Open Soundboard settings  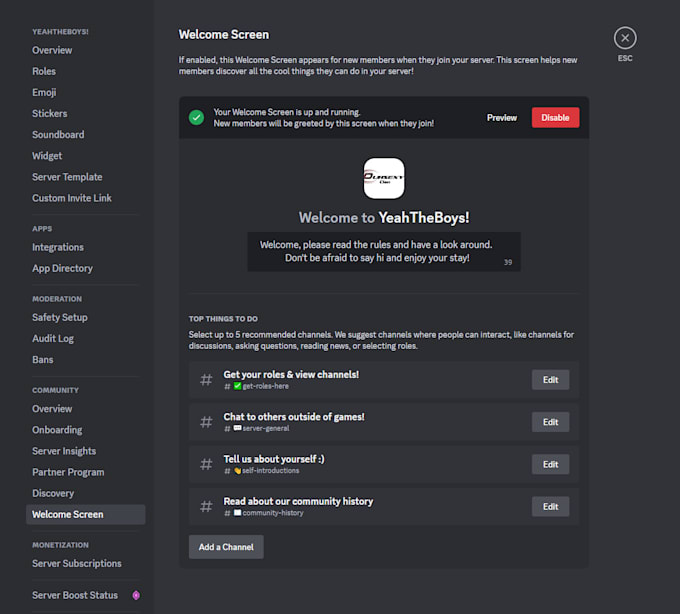coord(58,135)
